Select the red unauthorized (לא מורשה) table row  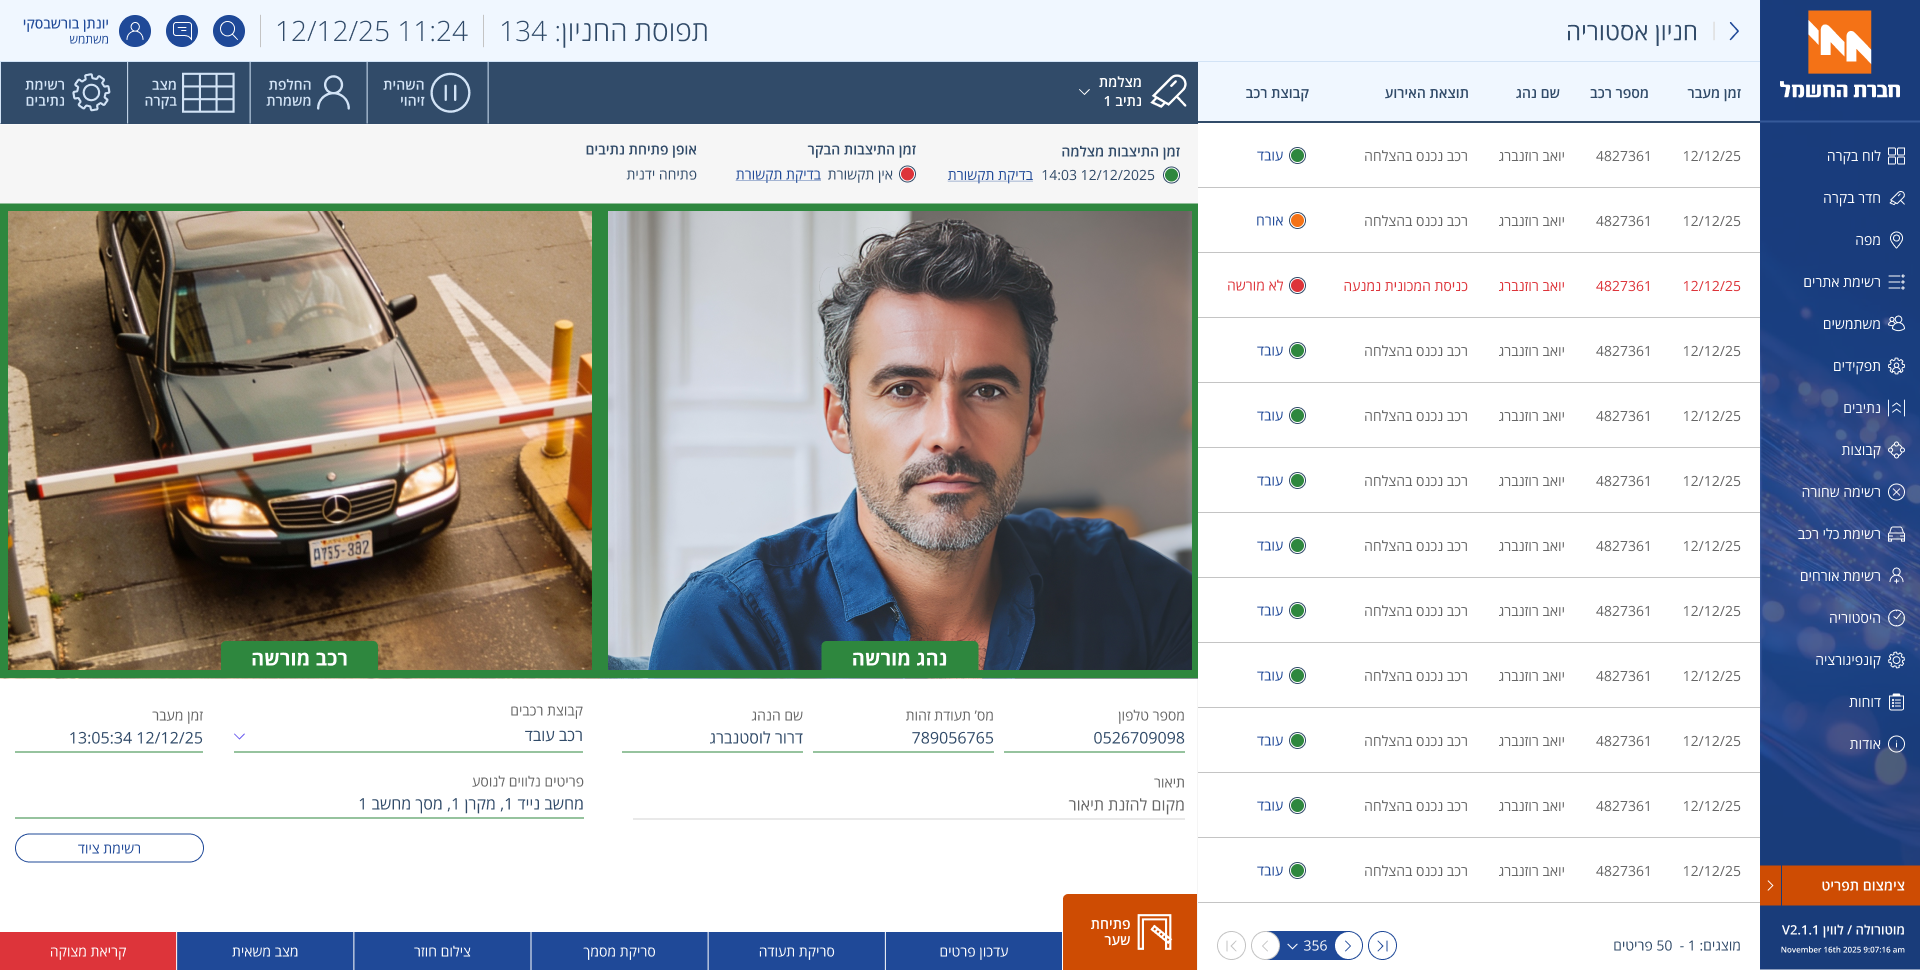pos(1478,286)
